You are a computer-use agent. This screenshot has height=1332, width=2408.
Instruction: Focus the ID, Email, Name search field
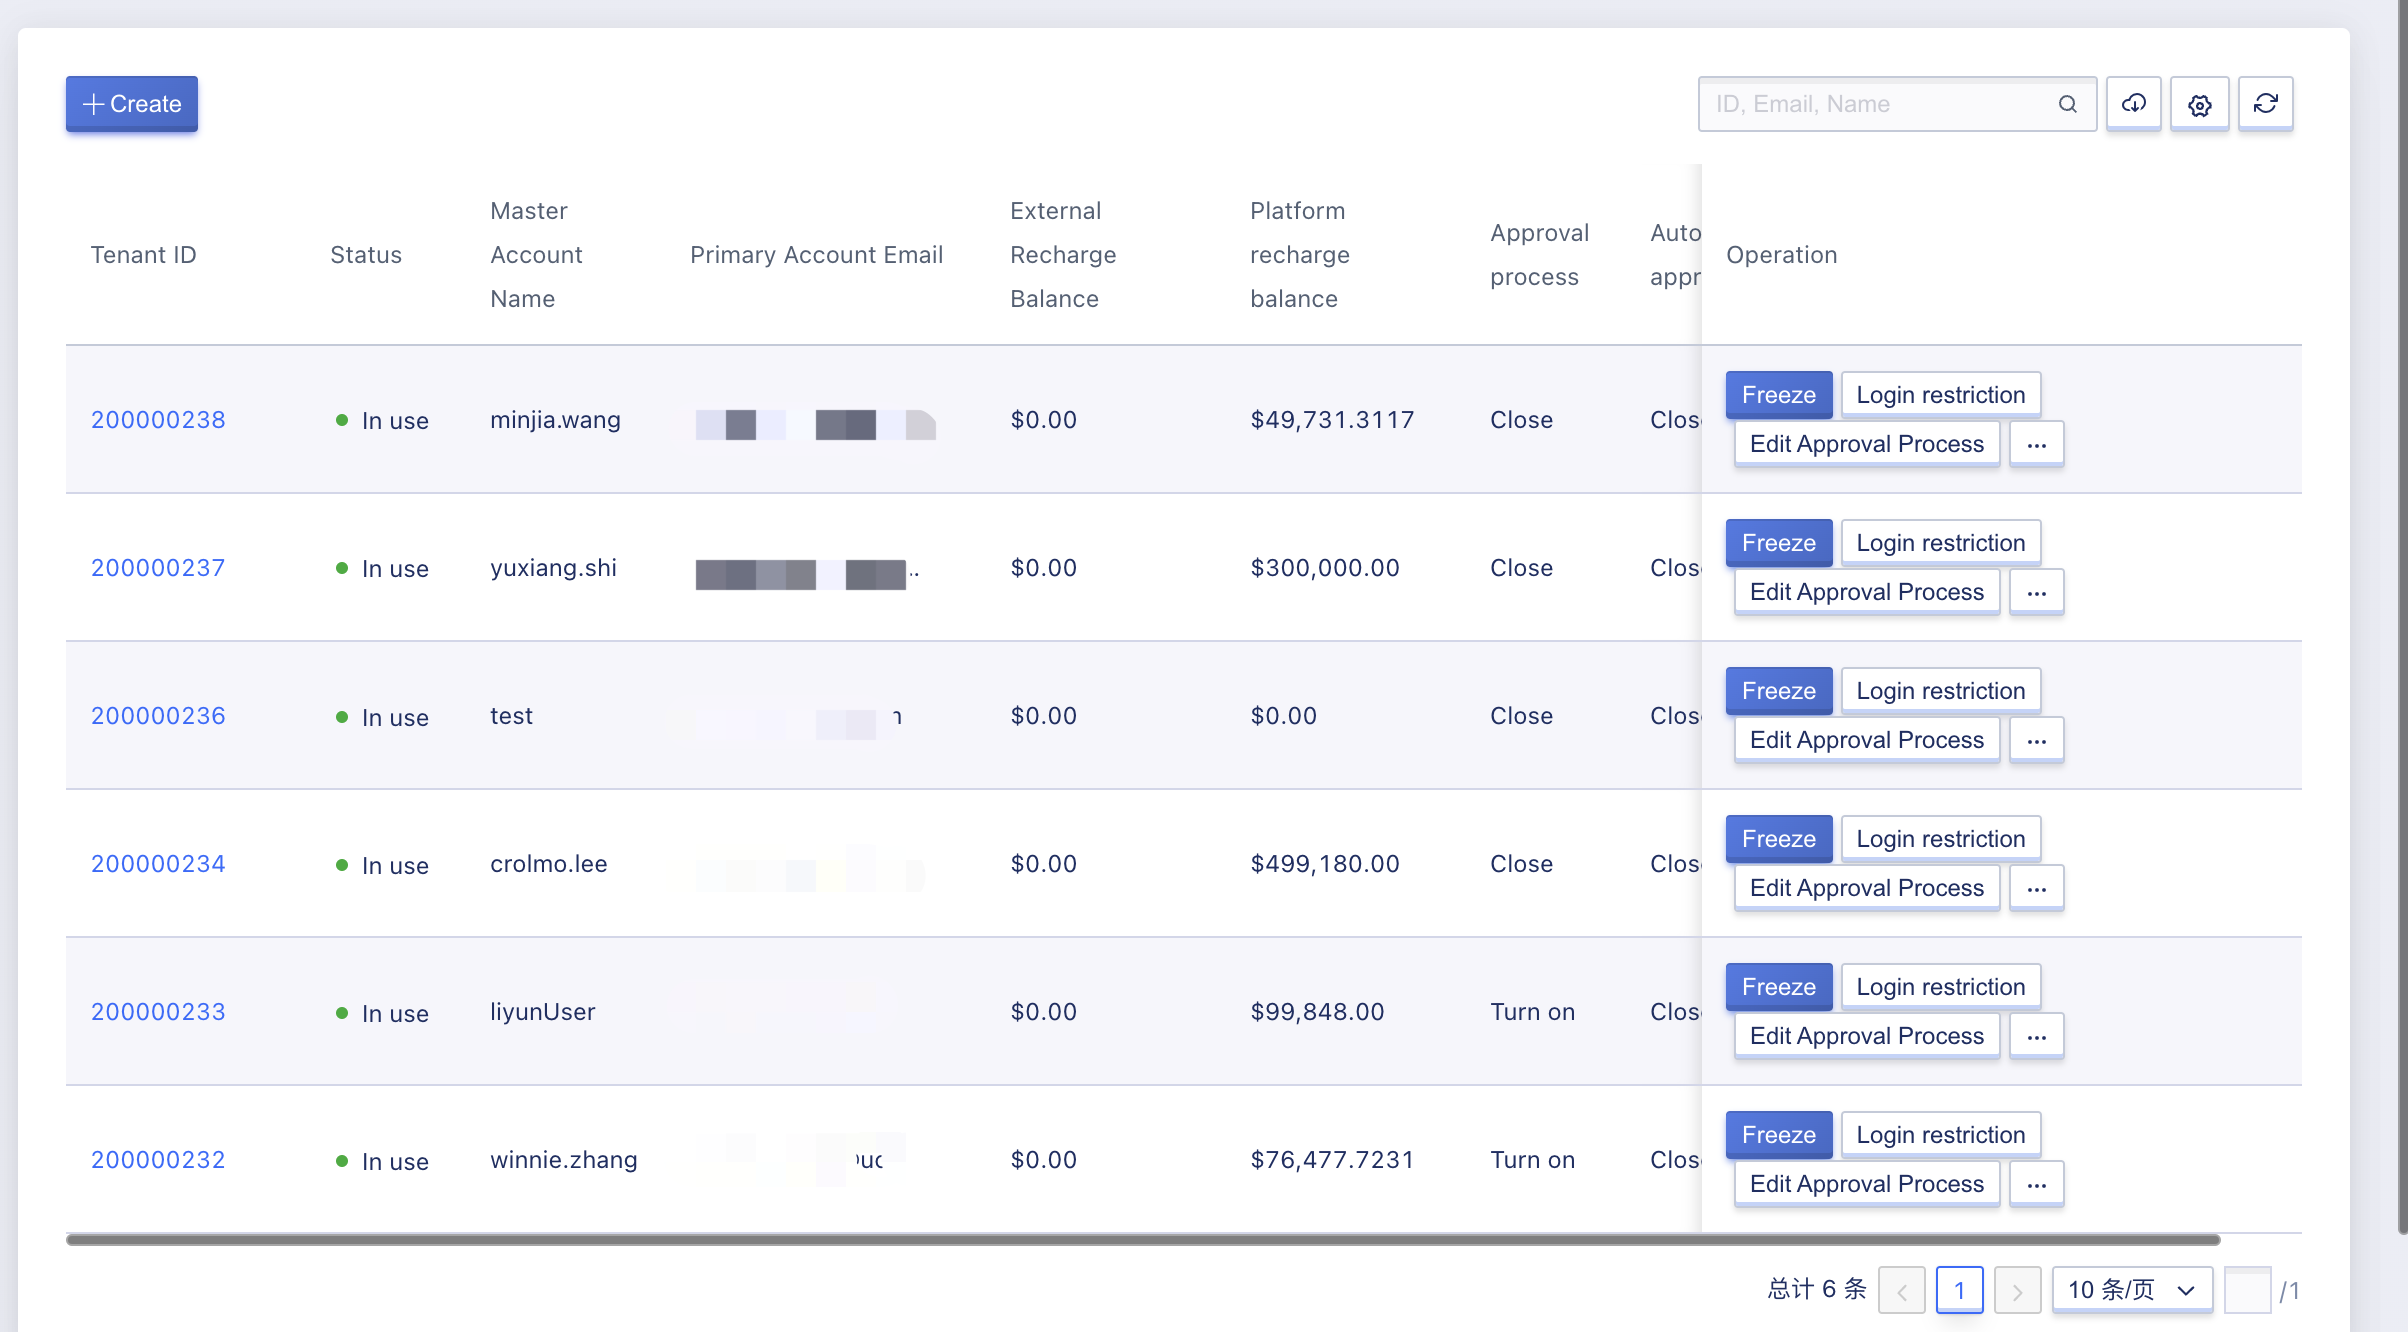[x=1896, y=104]
